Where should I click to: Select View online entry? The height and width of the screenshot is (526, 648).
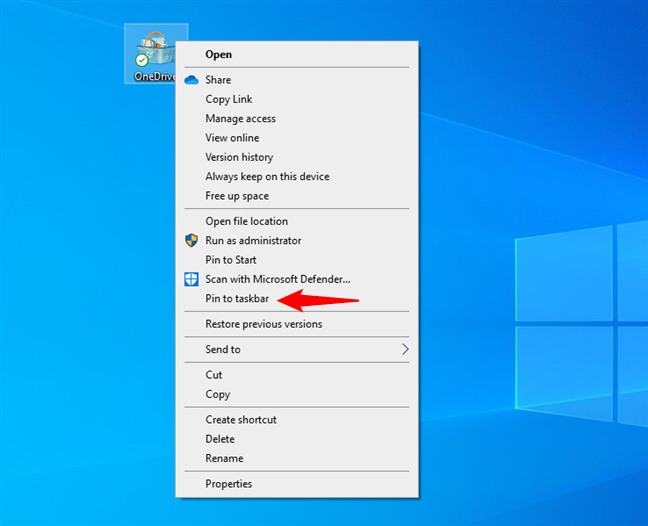click(x=297, y=138)
